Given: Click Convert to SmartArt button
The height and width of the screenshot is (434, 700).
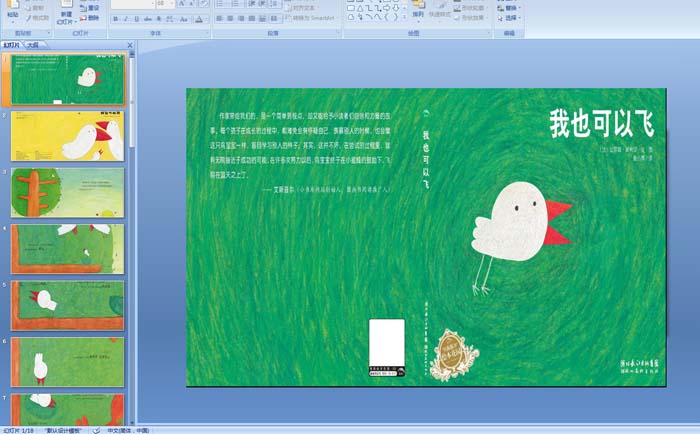Looking at the screenshot, I should tap(310, 18).
